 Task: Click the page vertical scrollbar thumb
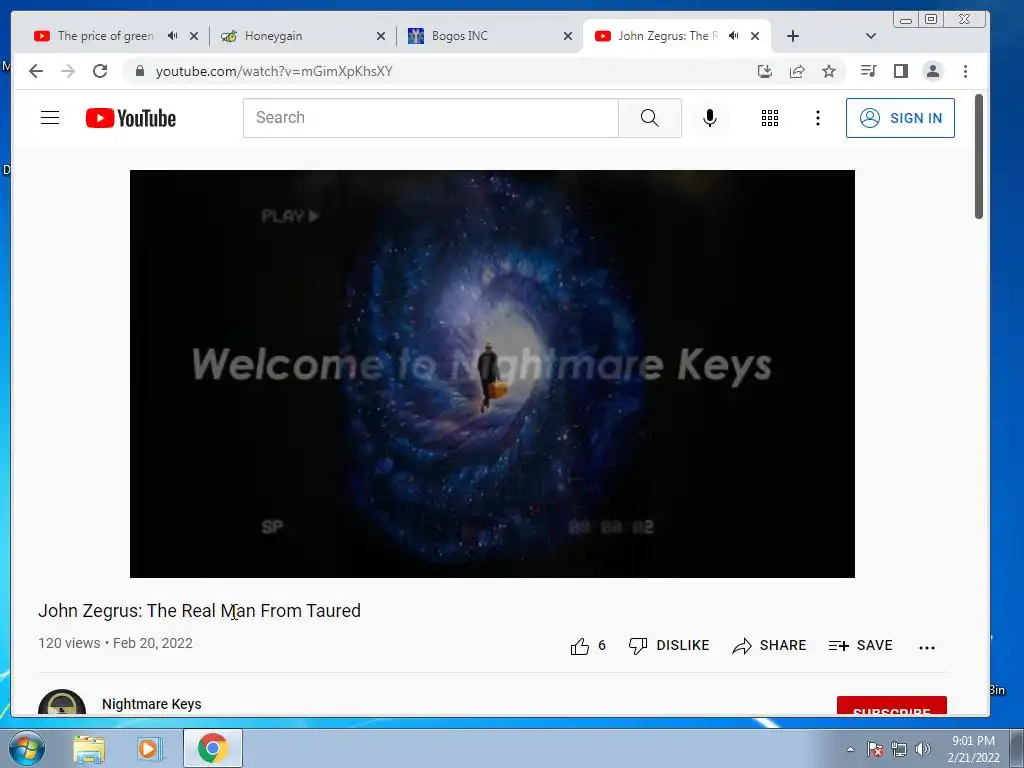(978, 157)
